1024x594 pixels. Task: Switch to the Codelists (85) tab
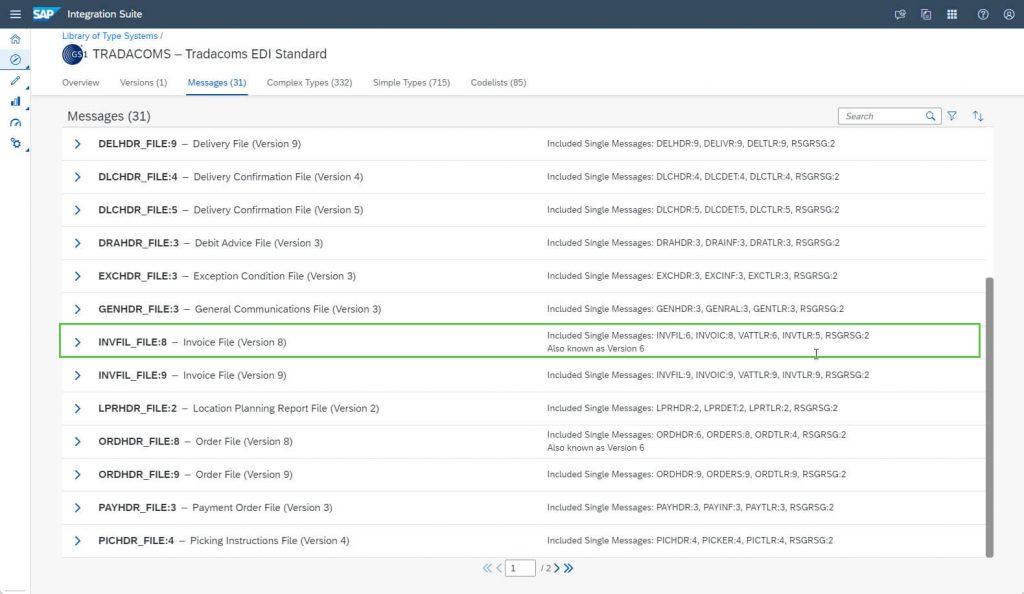tap(498, 82)
